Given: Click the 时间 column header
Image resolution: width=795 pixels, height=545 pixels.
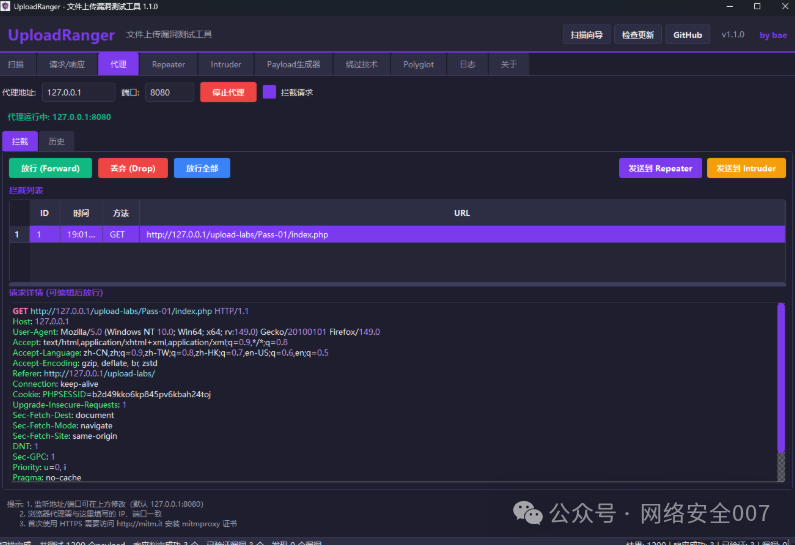Looking at the screenshot, I should pyautogui.click(x=81, y=213).
